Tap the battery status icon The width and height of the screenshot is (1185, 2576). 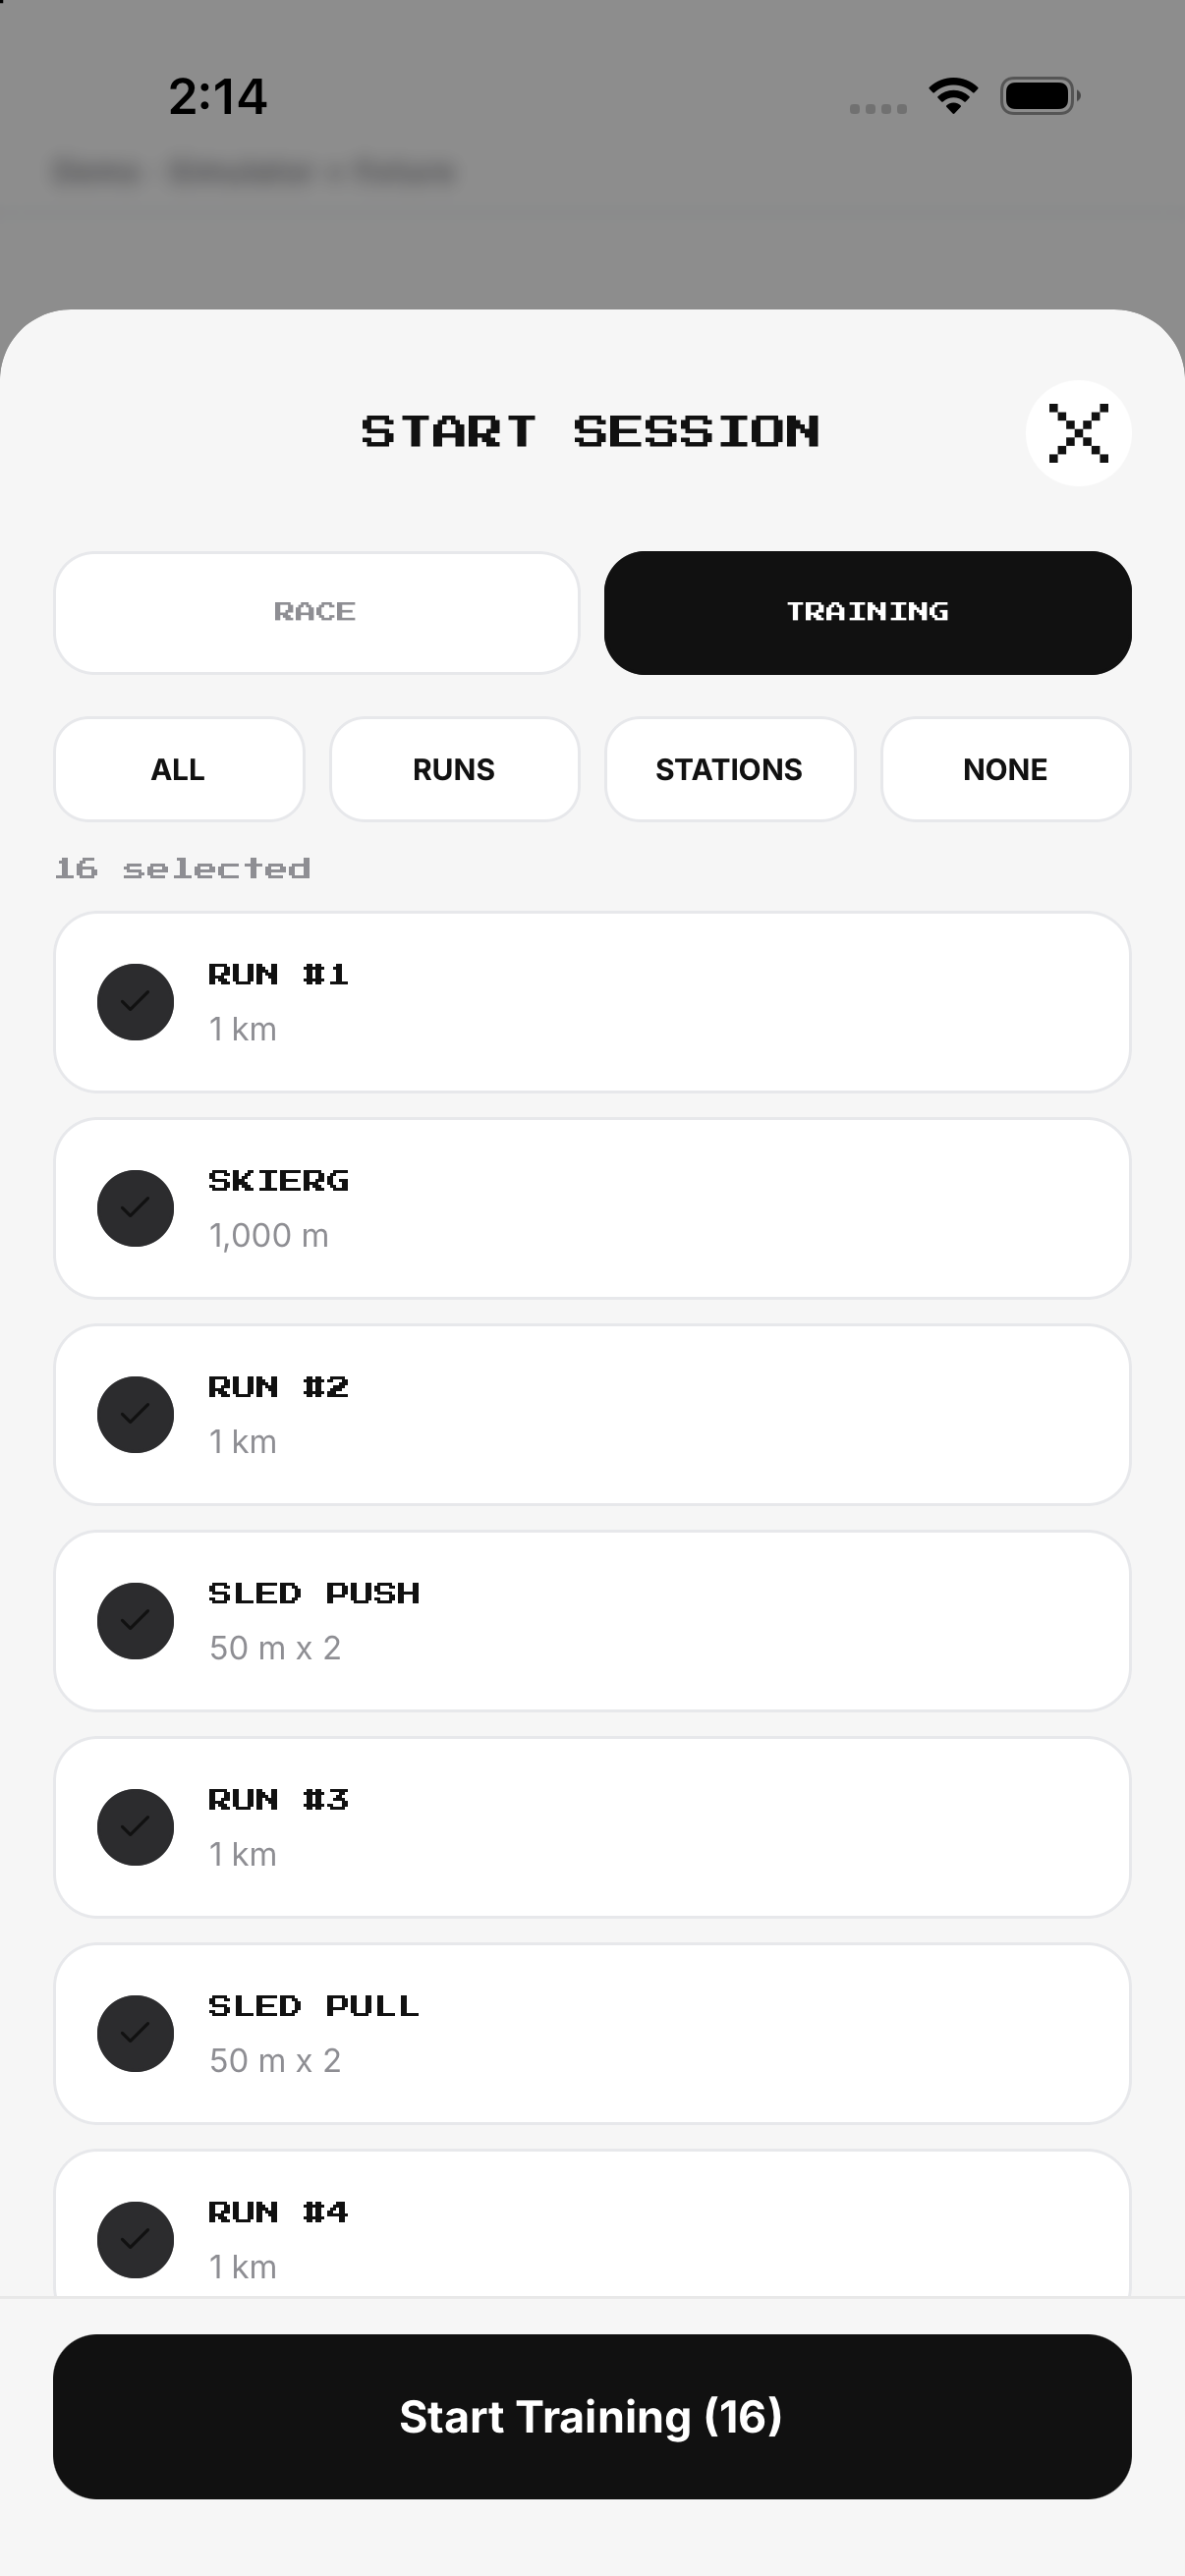coord(1040,96)
